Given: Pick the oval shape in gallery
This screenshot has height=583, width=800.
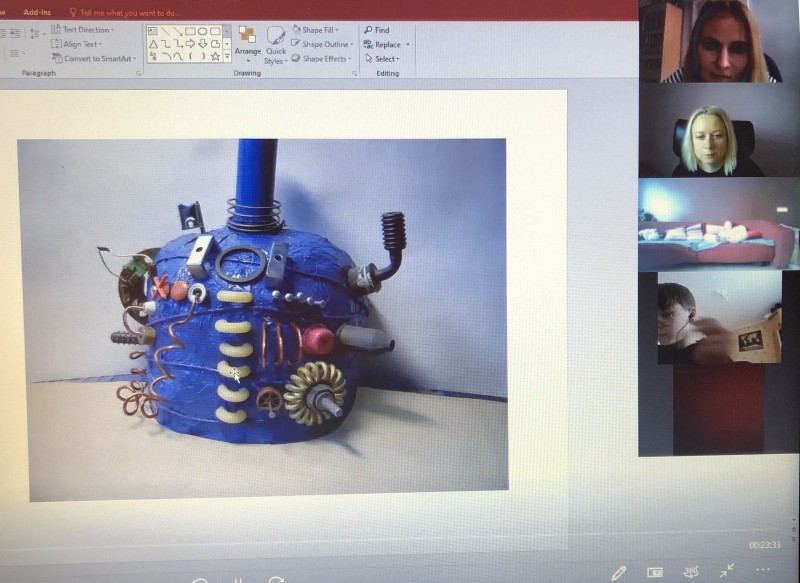Looking at the screenshot, I should pos(203,32).
